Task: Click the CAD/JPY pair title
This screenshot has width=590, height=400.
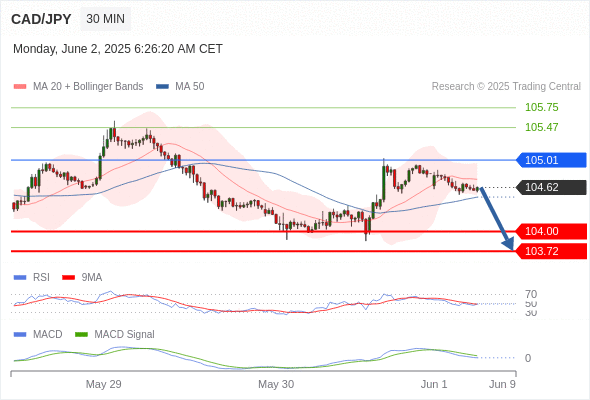Action: tap(41, 19)
